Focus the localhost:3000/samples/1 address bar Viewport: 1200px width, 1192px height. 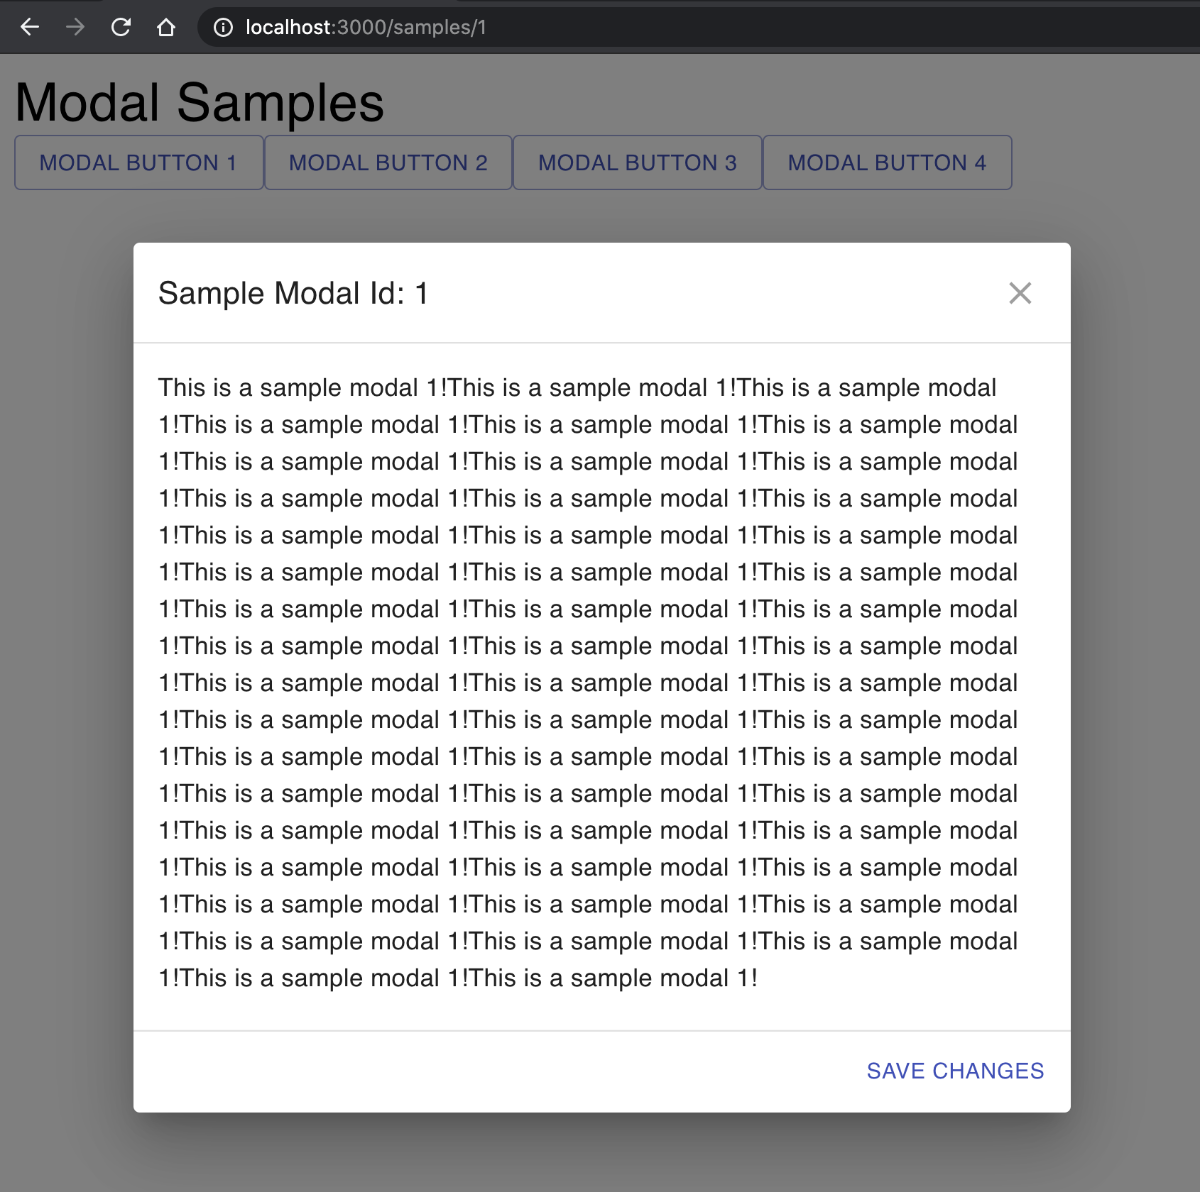point(700,27)
